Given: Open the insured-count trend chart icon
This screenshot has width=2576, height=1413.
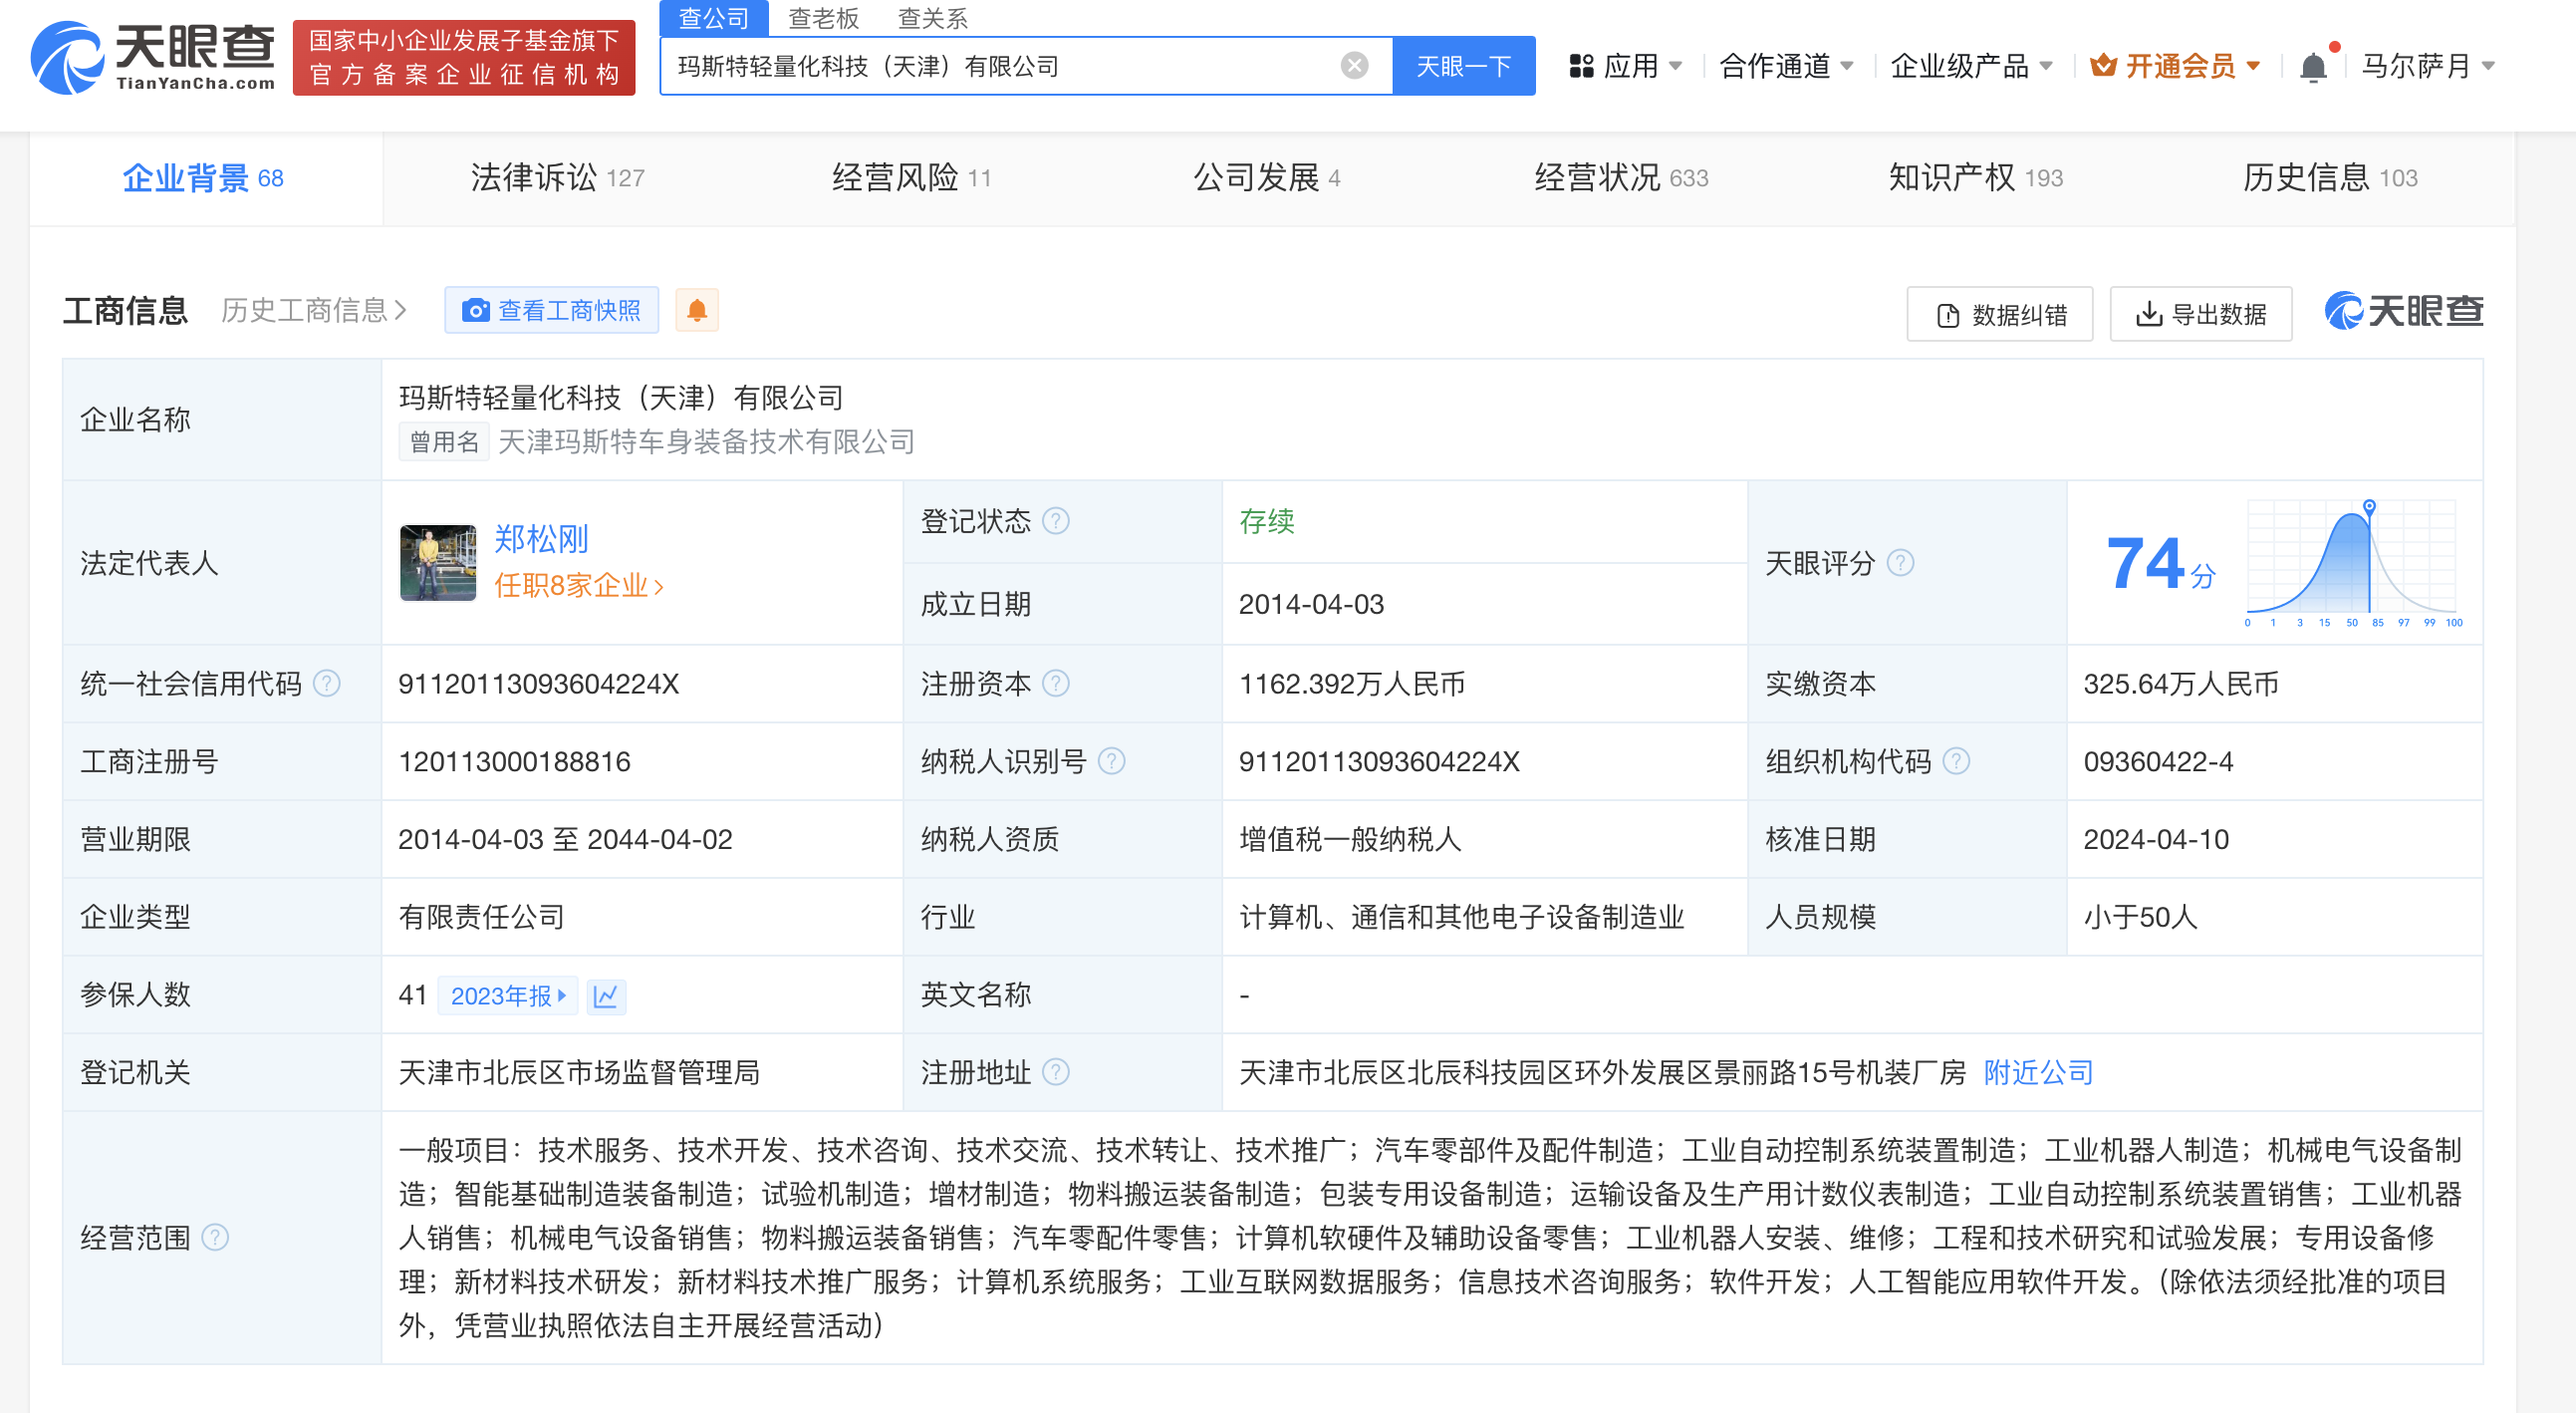Looking at the screenshot, I should coord(606,996).
